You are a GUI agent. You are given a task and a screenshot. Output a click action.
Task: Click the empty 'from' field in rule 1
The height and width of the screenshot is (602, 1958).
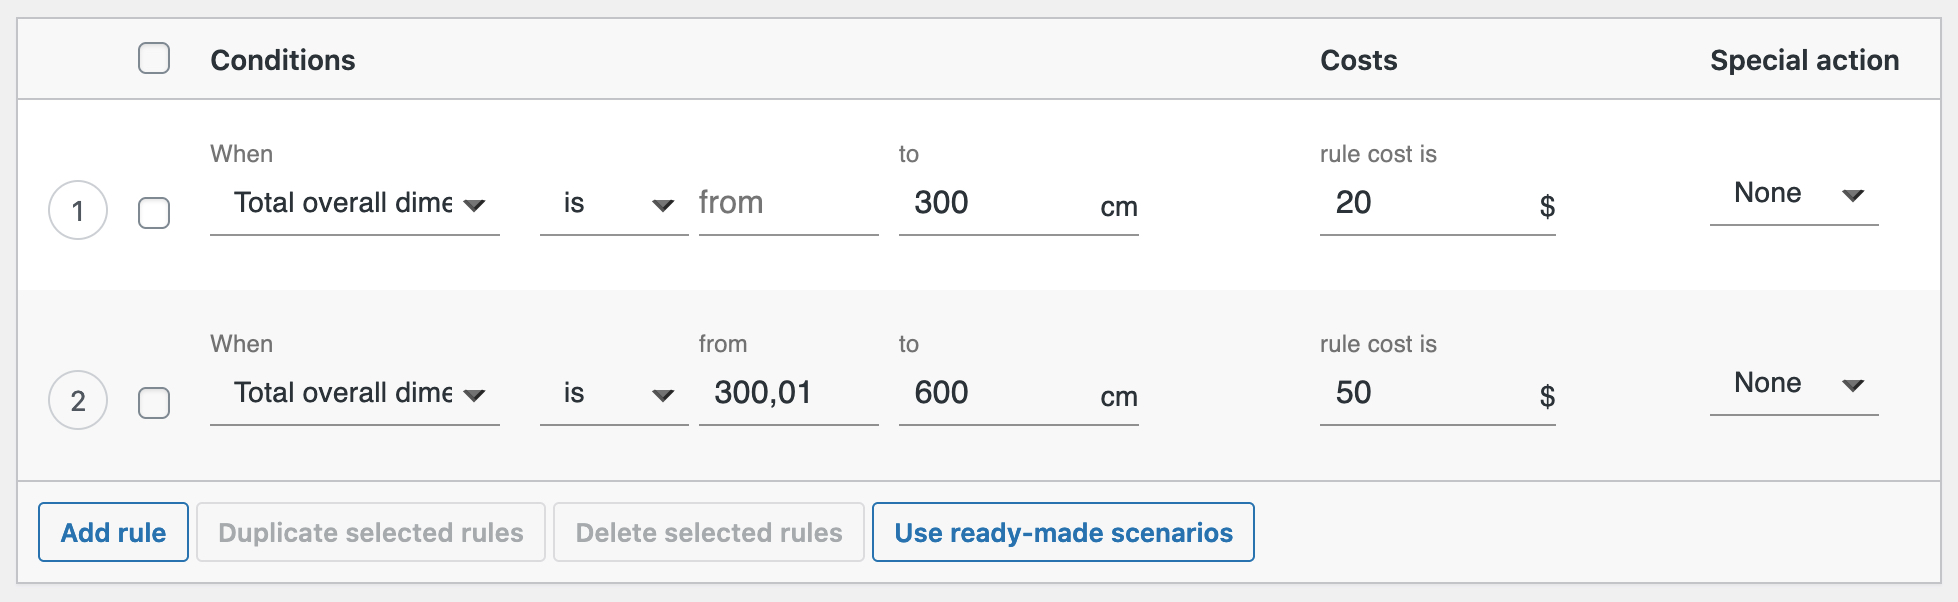pos(788,203)
